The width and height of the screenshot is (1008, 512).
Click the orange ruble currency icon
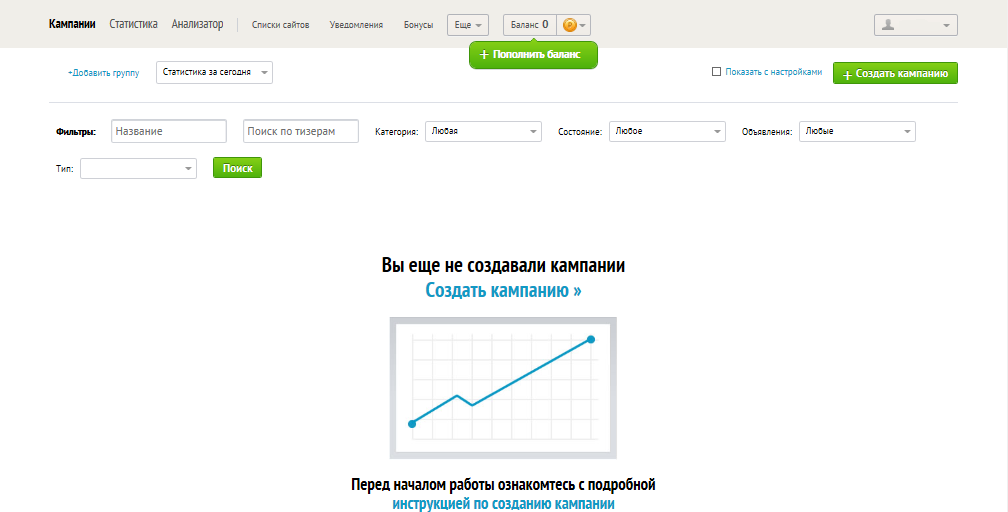click(x=570, y=25)
